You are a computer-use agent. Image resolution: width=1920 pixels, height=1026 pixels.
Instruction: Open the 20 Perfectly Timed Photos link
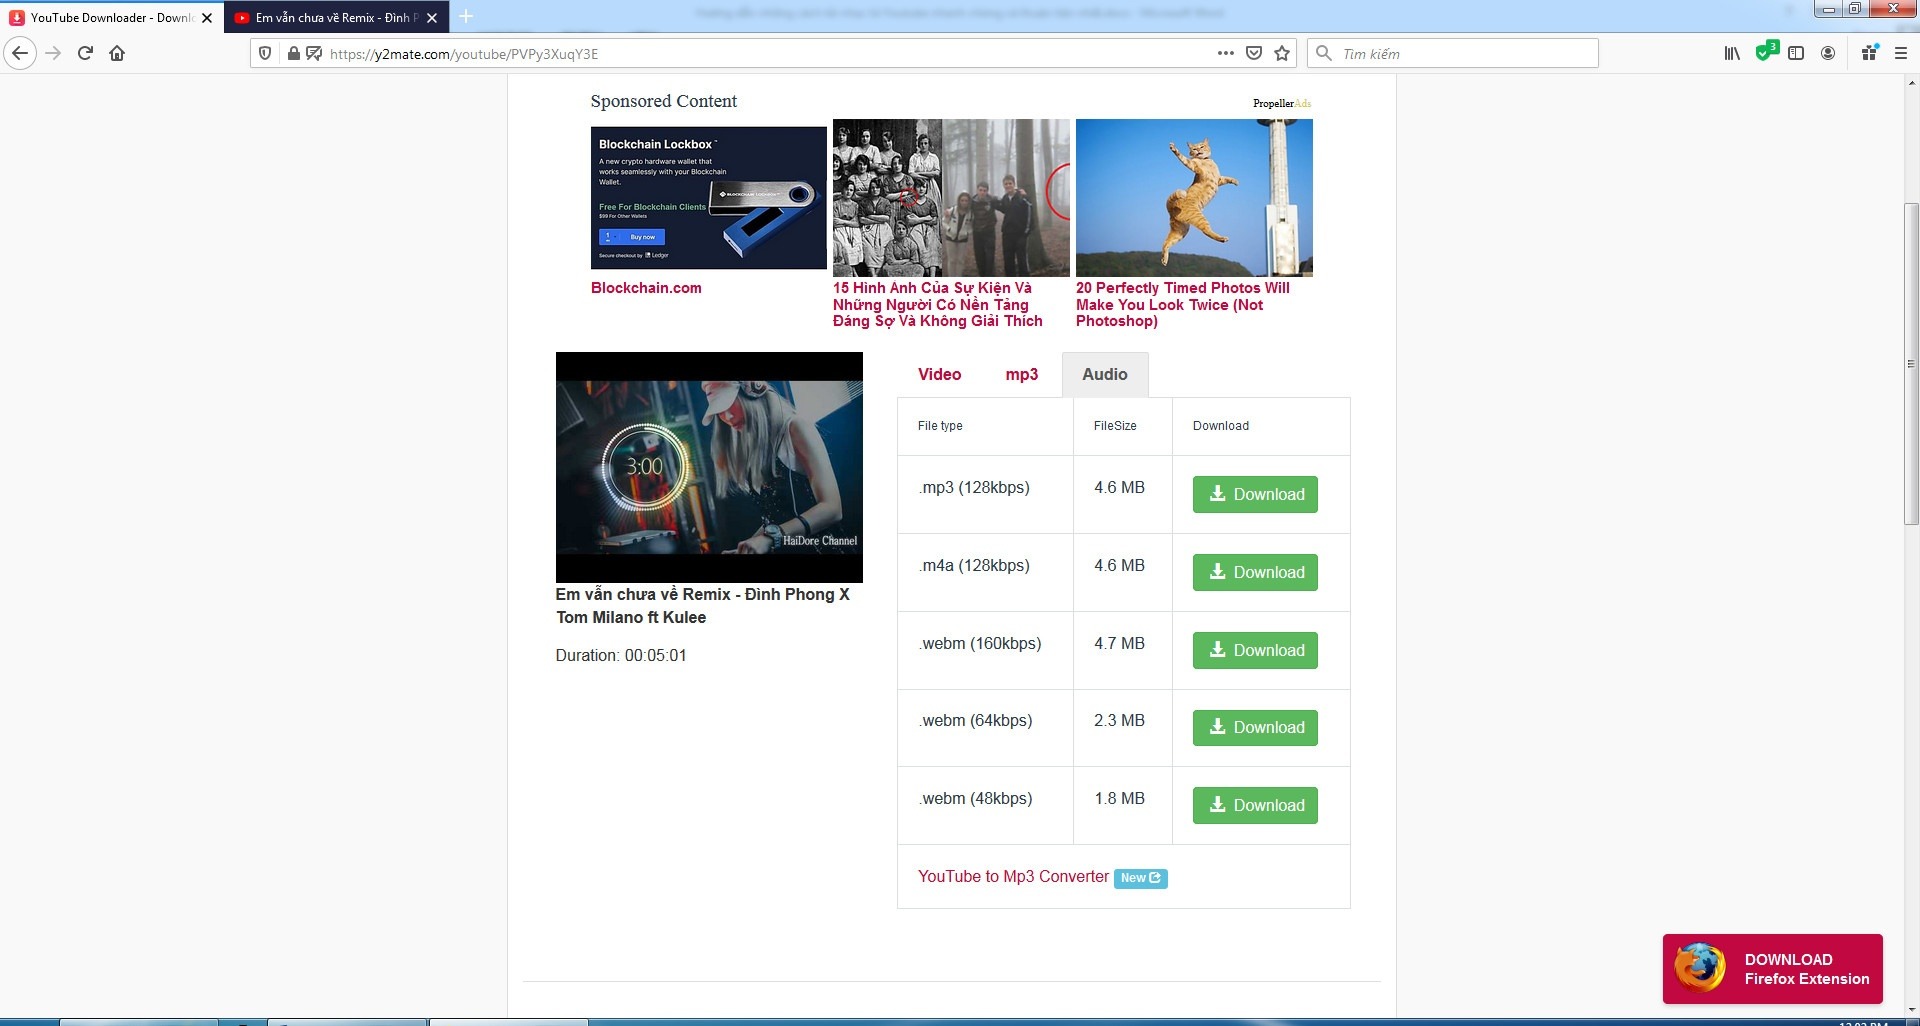click(1183, 304)
